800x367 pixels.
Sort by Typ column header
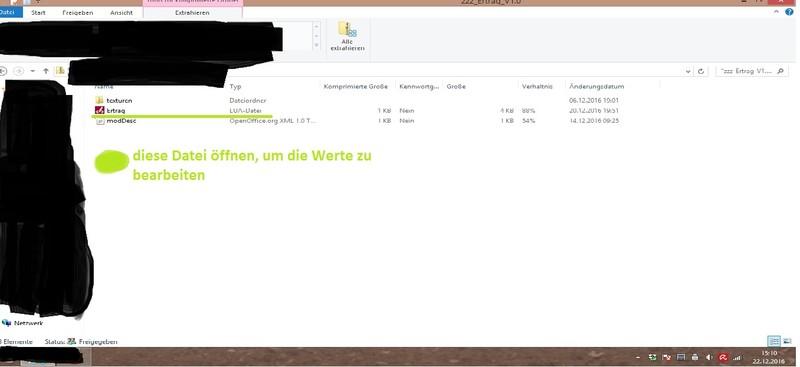pyautogui.click(x=235, y=87)
